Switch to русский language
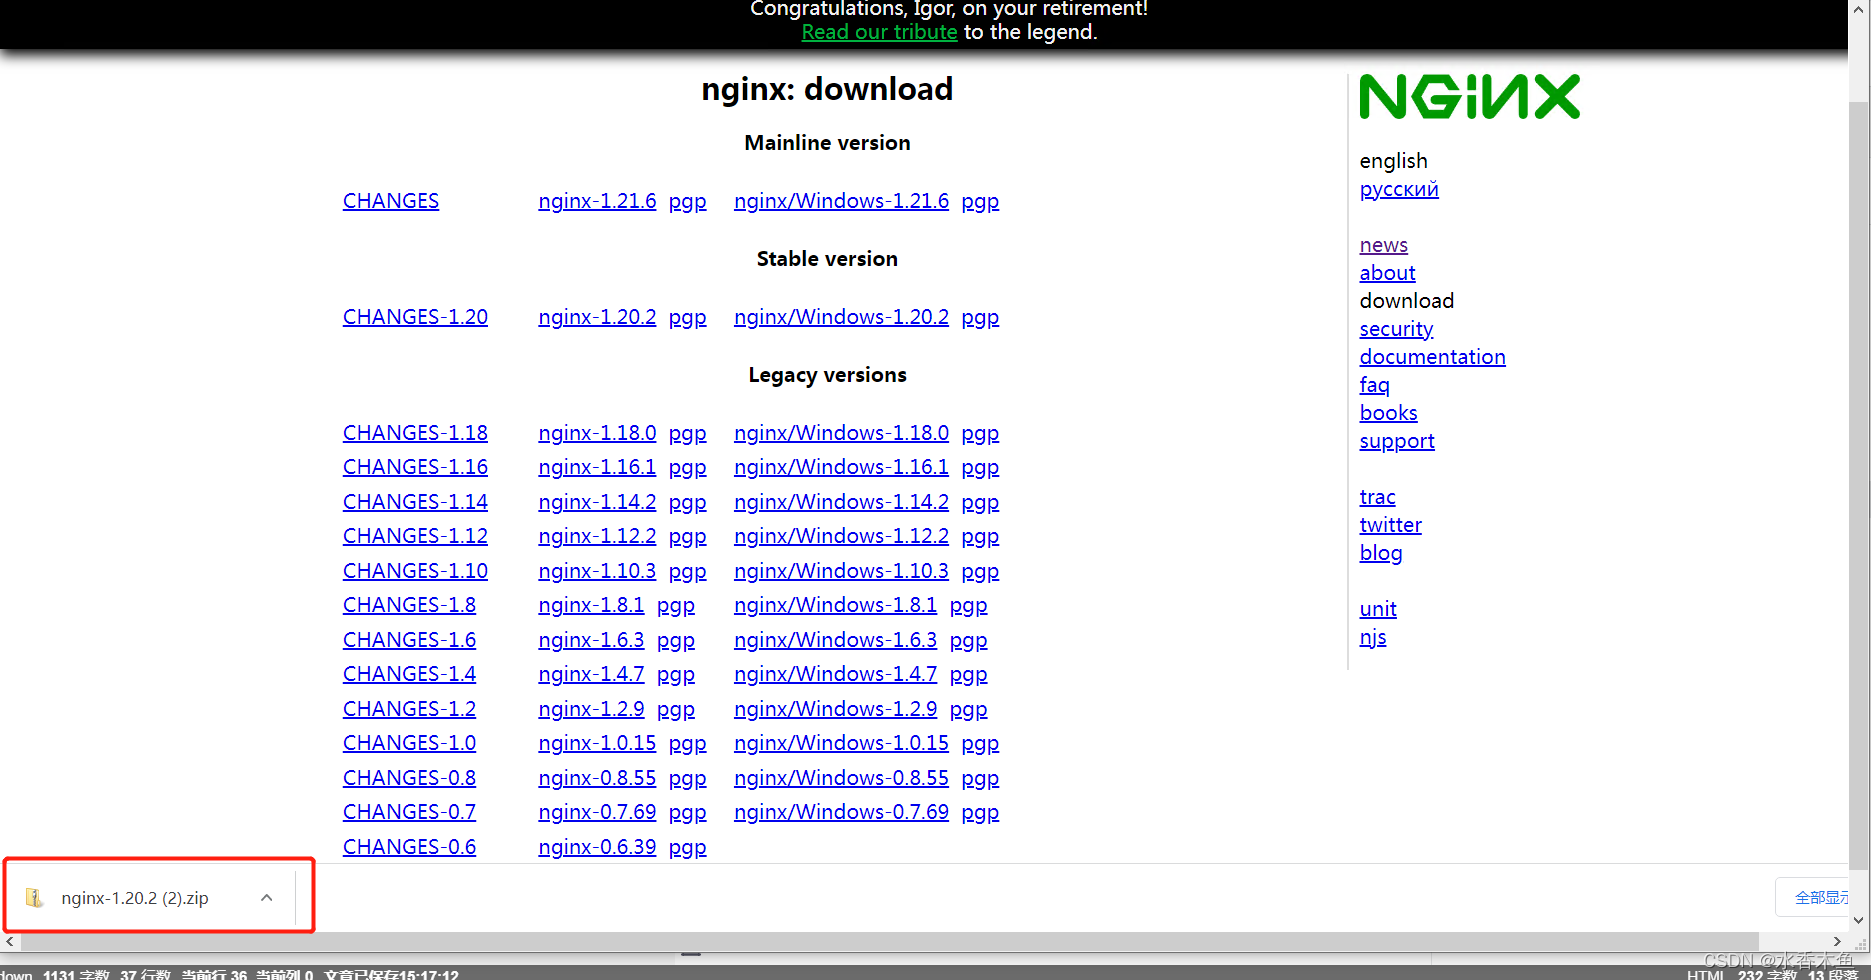The width and height of the screenshot is (1871, 980). (x=1399, y=189)
